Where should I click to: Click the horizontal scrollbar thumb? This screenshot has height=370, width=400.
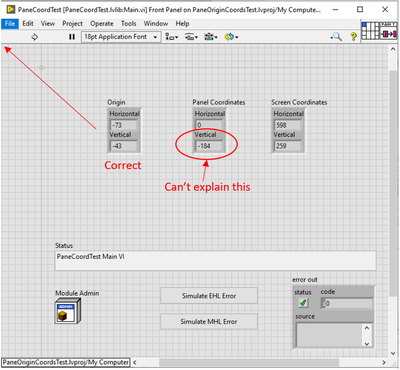pyautogui.click(x=249, y=362)
